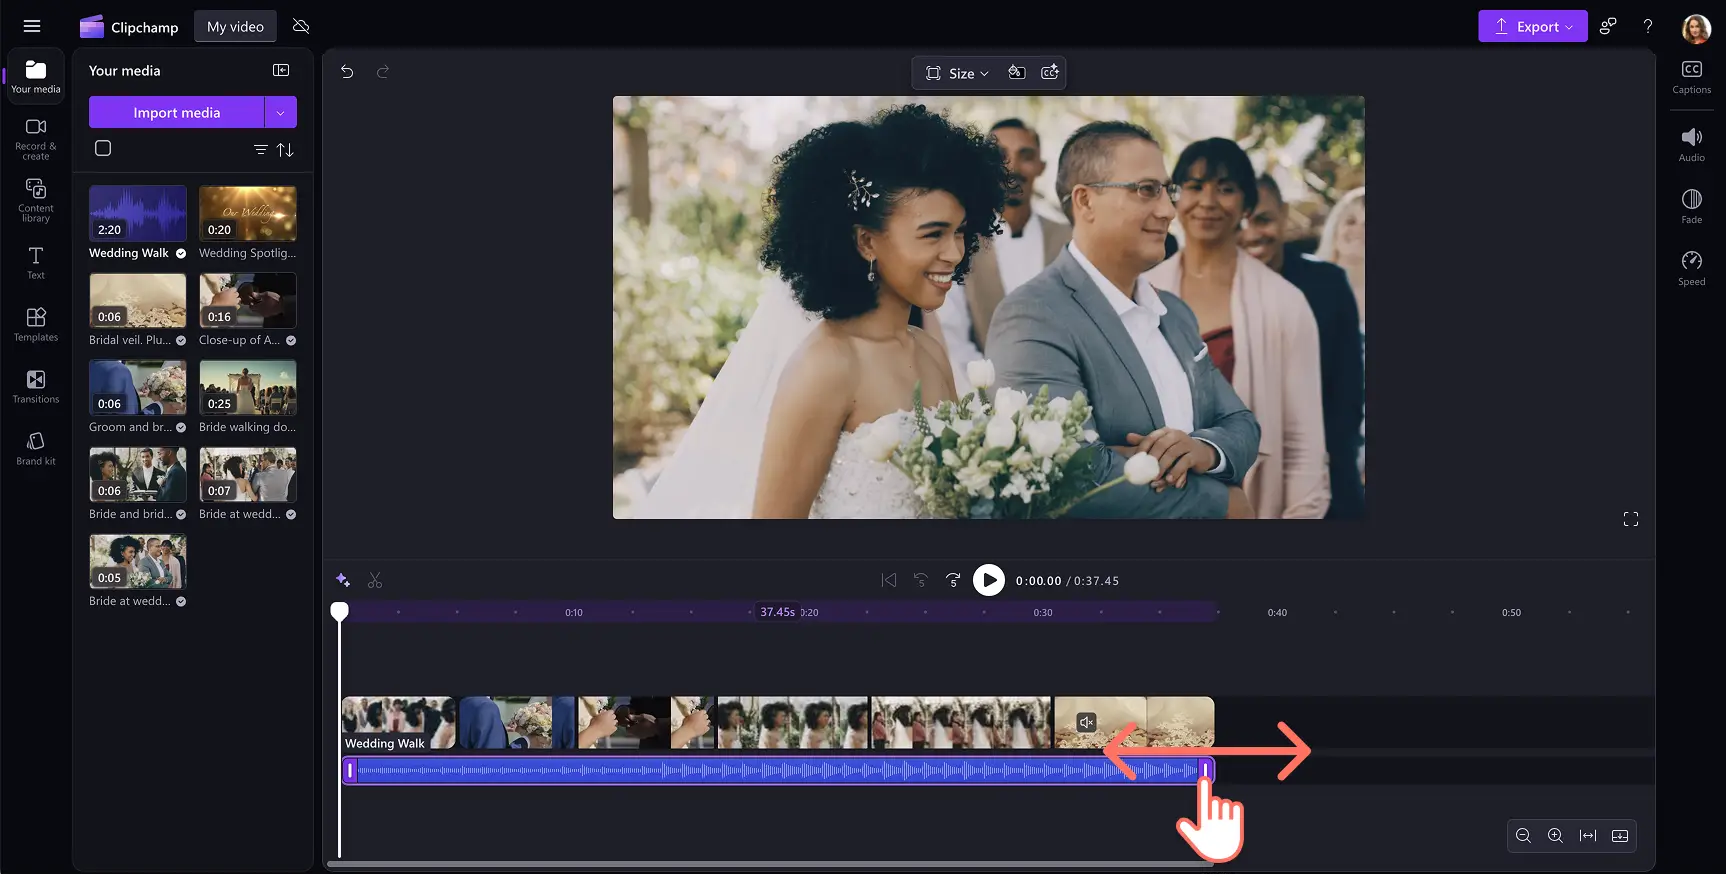Image resolution: width=1726 pixels, height=879 pixels.
Task: Select the Bride walking down thumbnail
Action: 247,388
